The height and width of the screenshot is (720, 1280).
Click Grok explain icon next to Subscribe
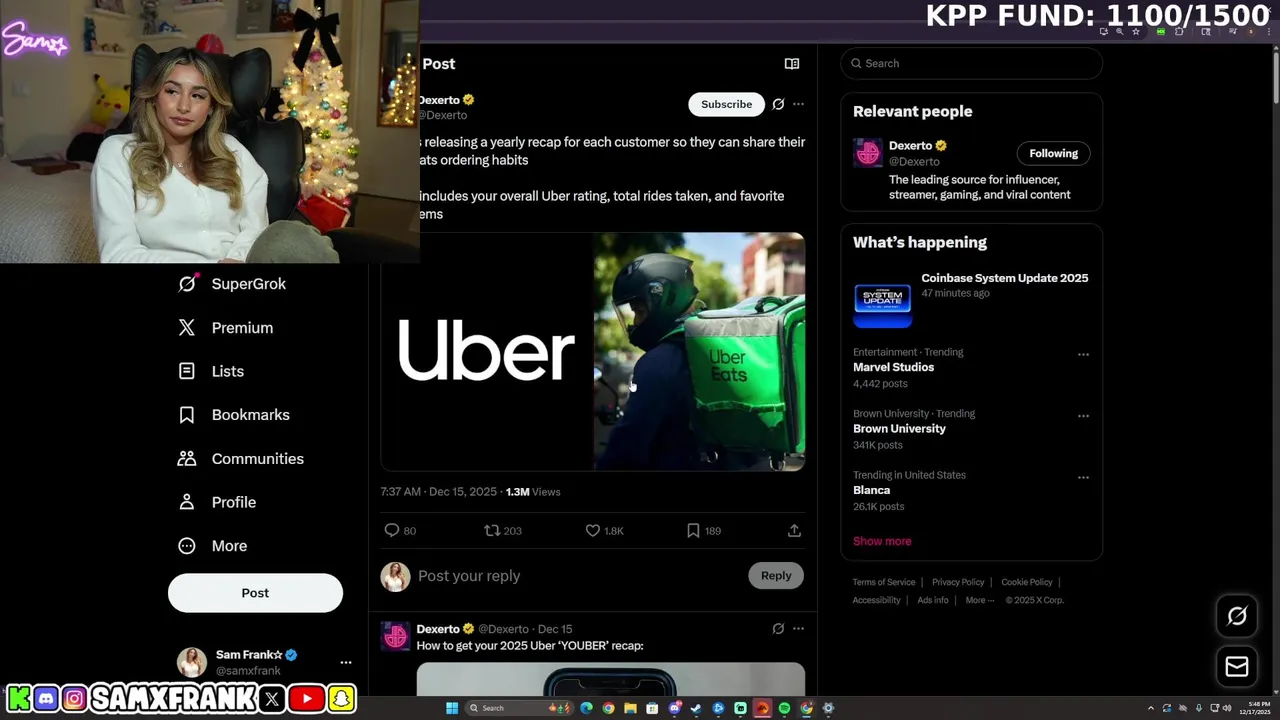tap(778, 104)
